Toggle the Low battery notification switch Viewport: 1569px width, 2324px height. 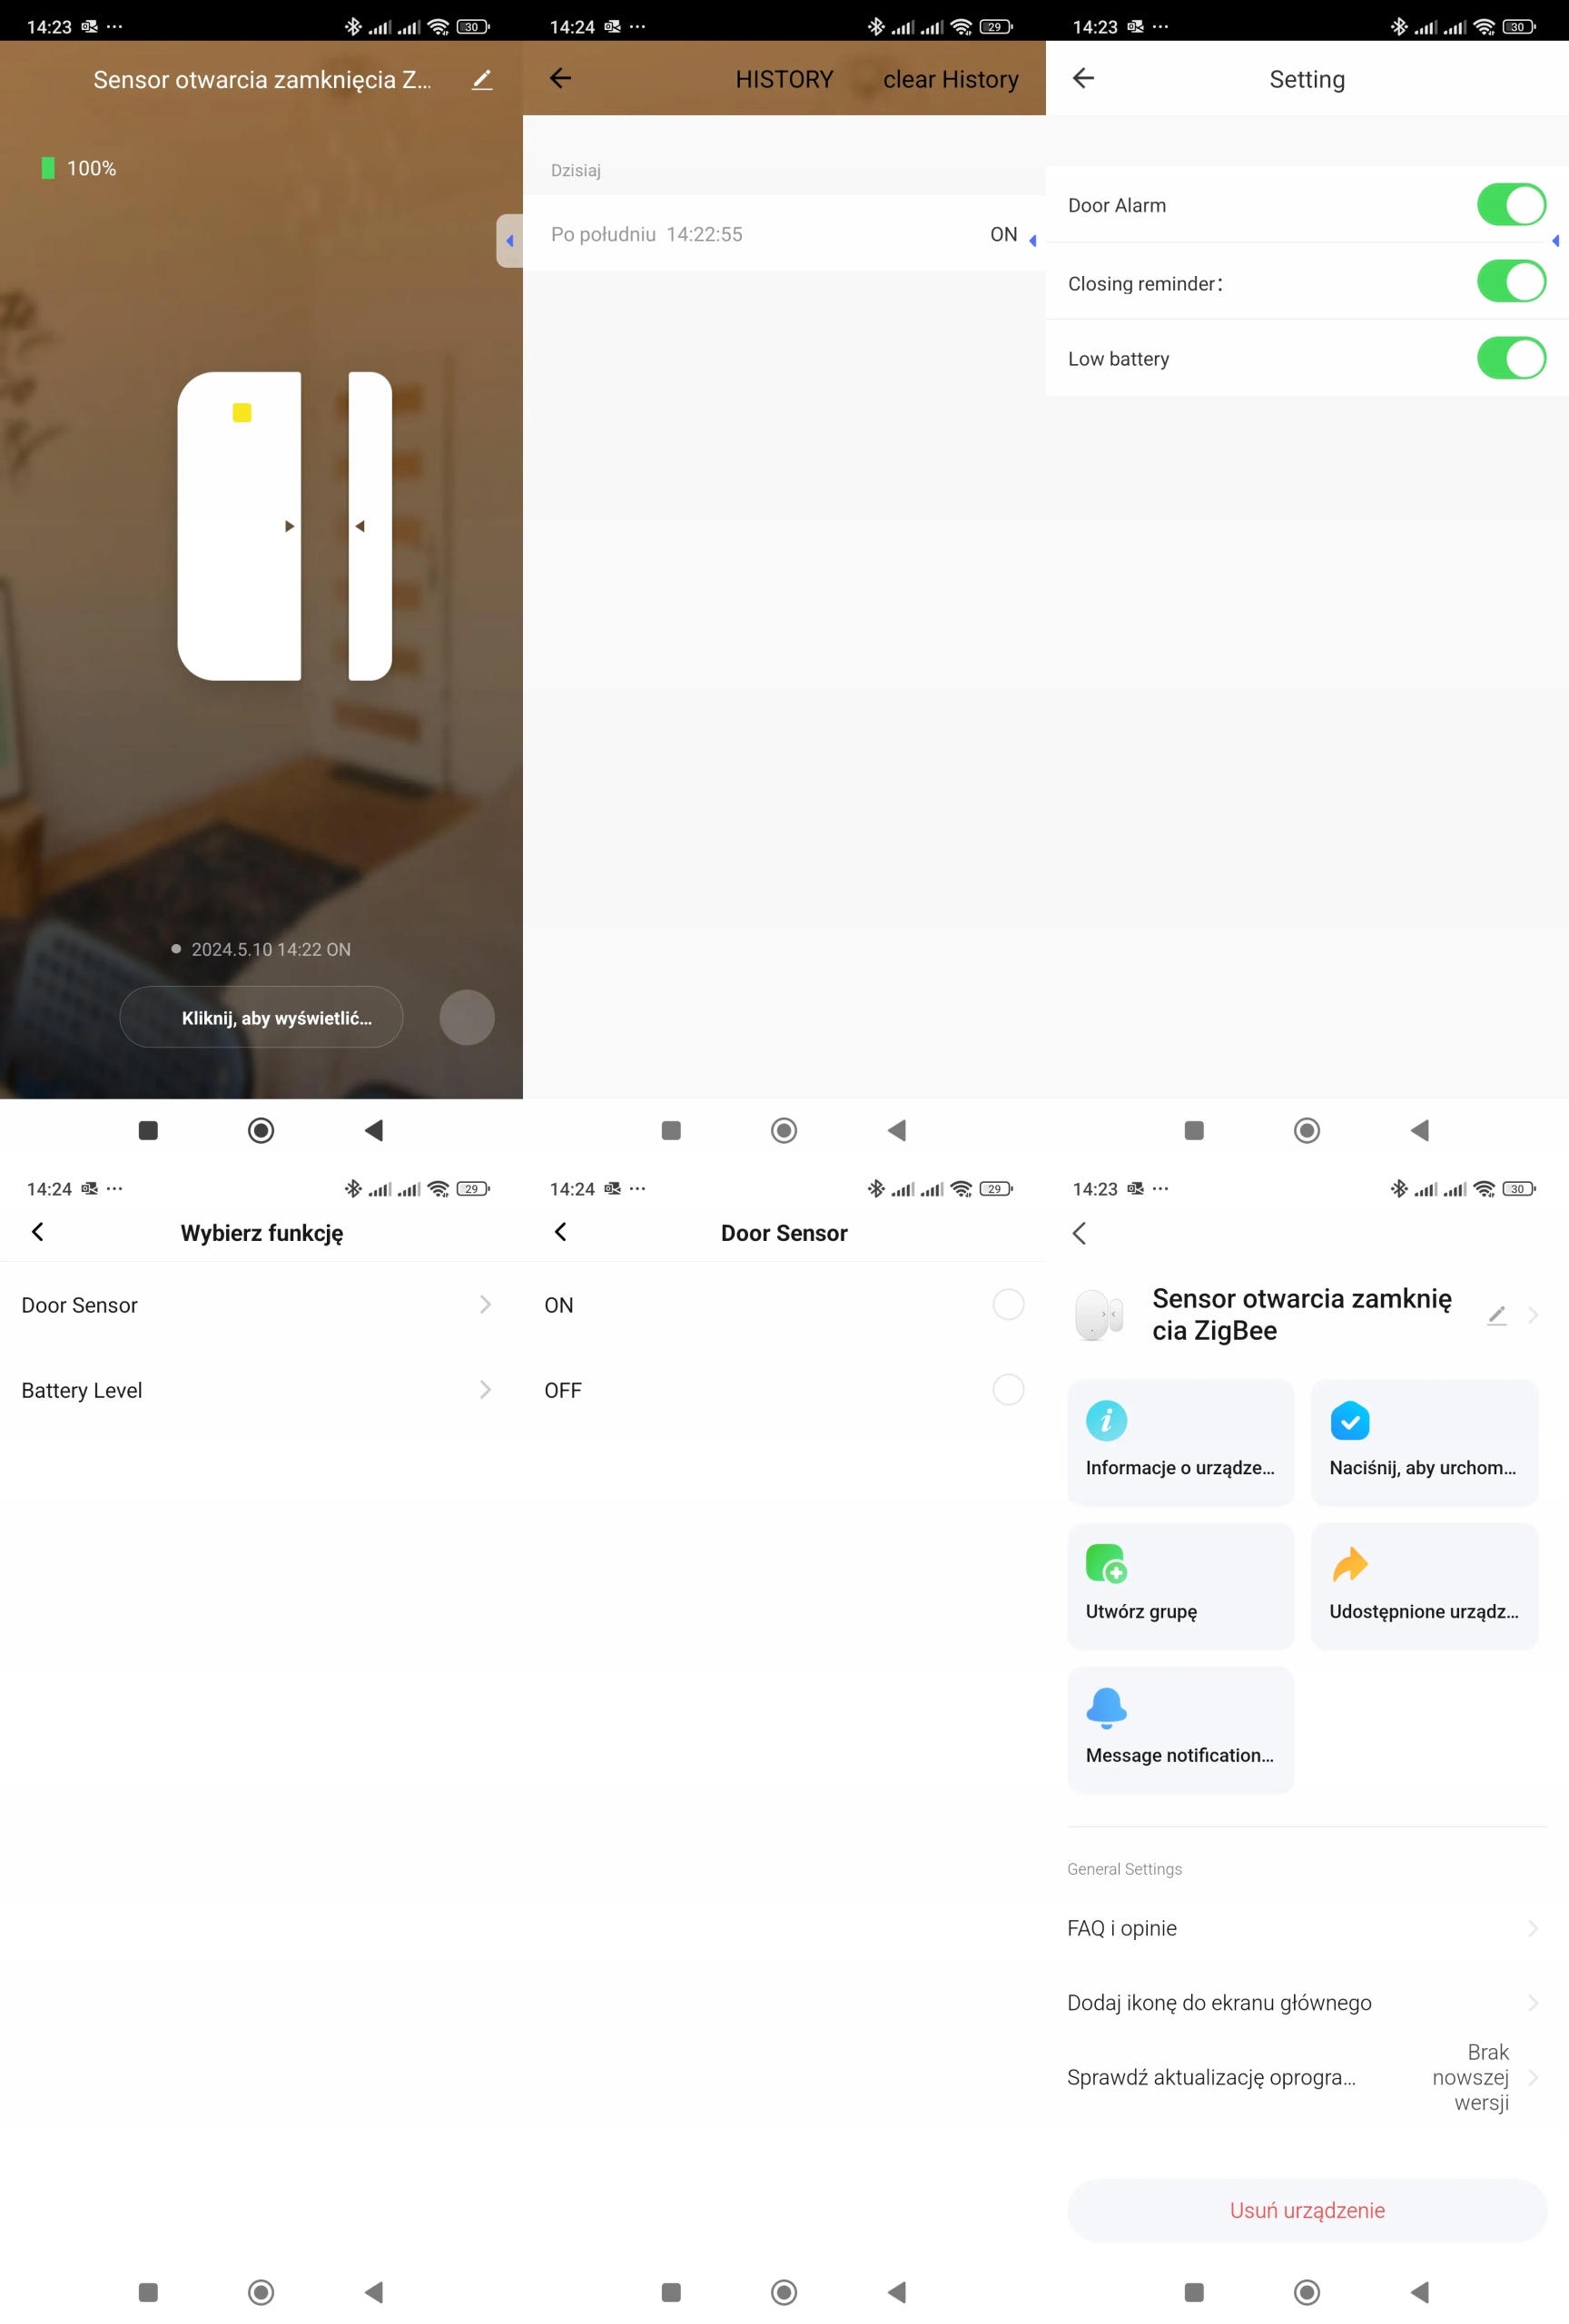[1510, 358]
